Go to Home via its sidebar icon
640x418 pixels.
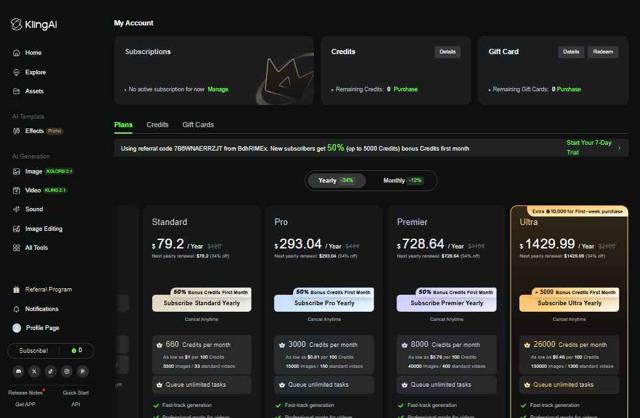(x=16, y=53)
